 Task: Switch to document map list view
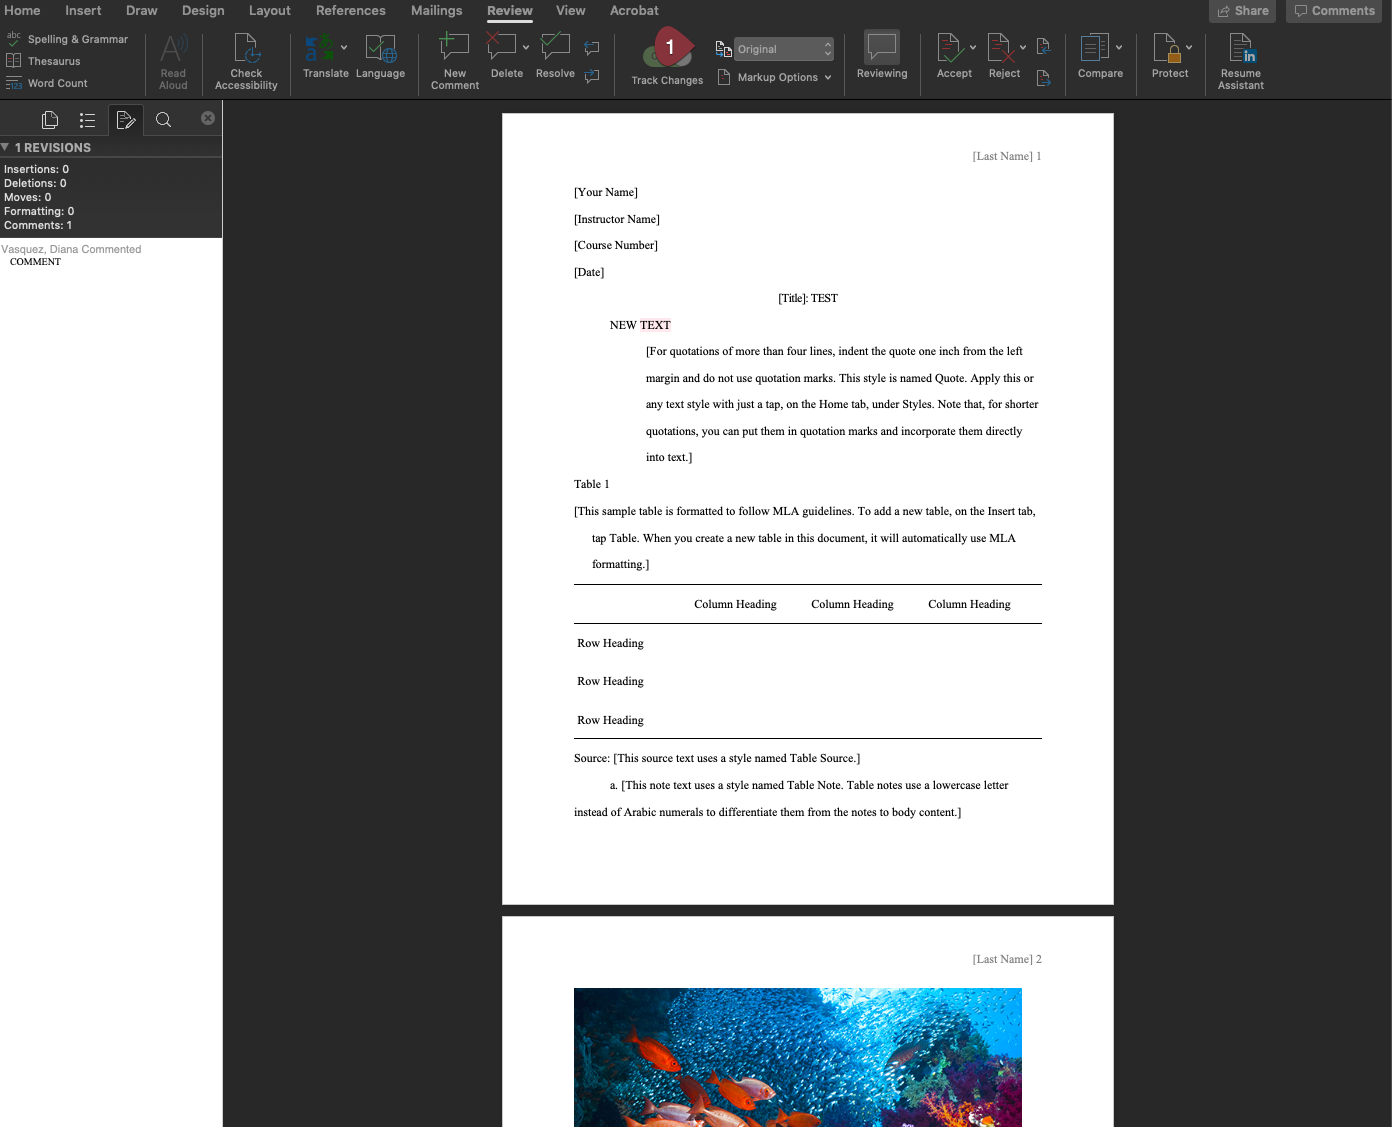coord(88,120)
